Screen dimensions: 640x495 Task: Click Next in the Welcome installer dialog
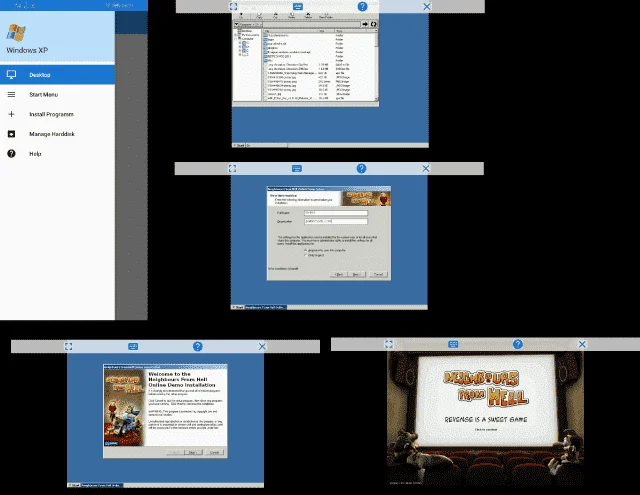point(193,452)
